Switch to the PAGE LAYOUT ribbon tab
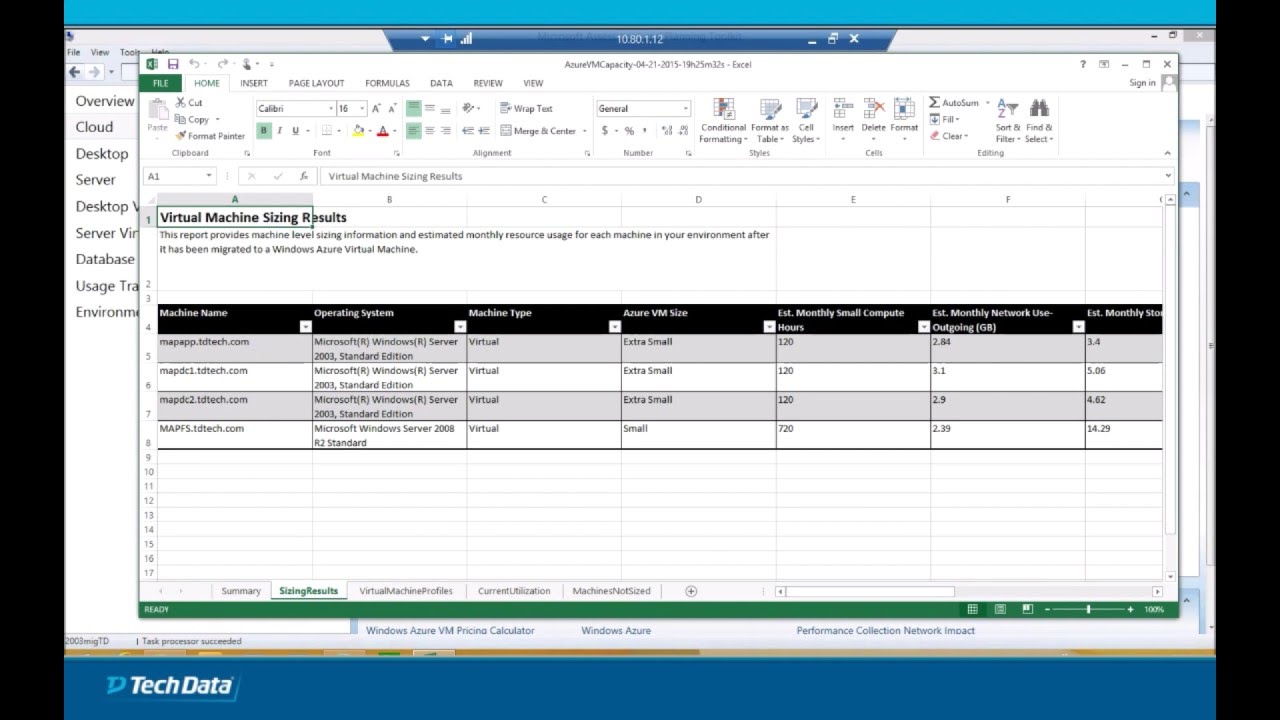Viewport: 1280px width, 720px height. point(316,83)
